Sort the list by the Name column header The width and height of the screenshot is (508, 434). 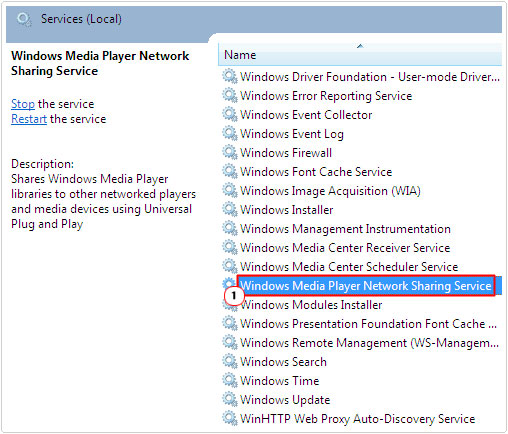pos(360,55)
